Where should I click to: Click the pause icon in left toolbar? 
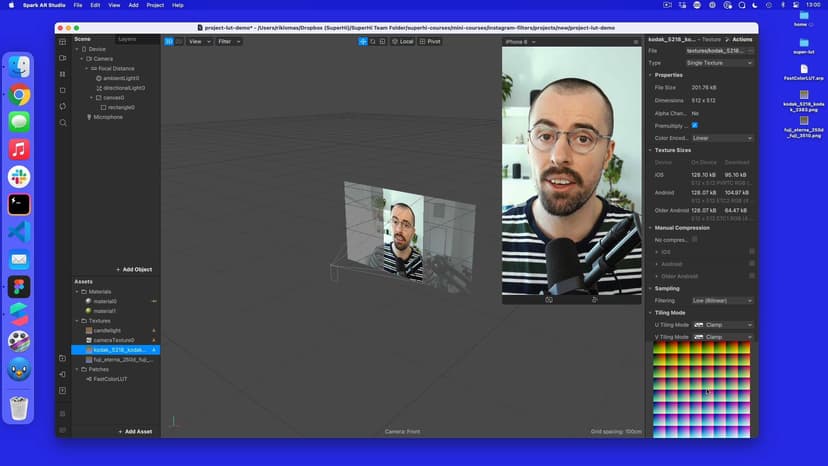(62, 74)
